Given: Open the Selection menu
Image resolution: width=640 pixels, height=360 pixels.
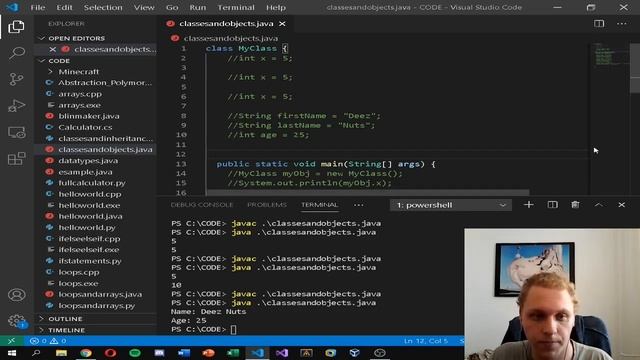Looking at the screenshot, I should [x=103, y=7].
